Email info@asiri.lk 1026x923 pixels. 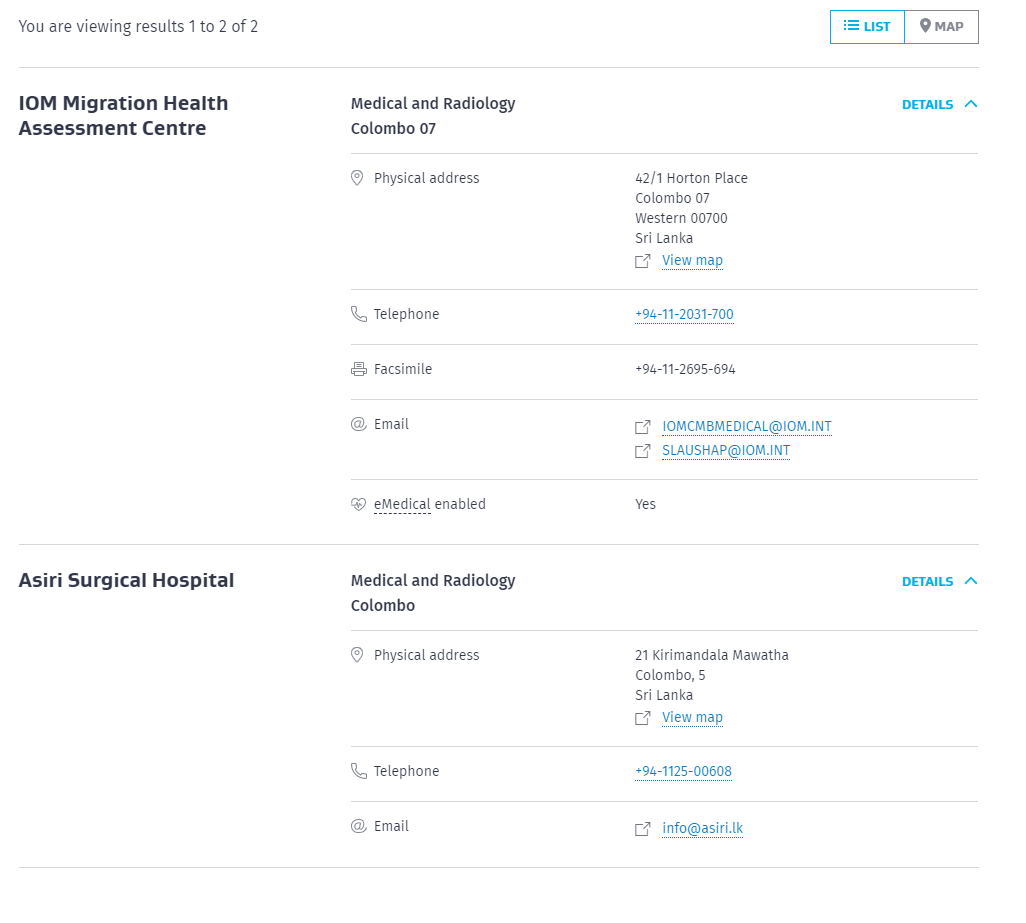[x=702, y=829]
